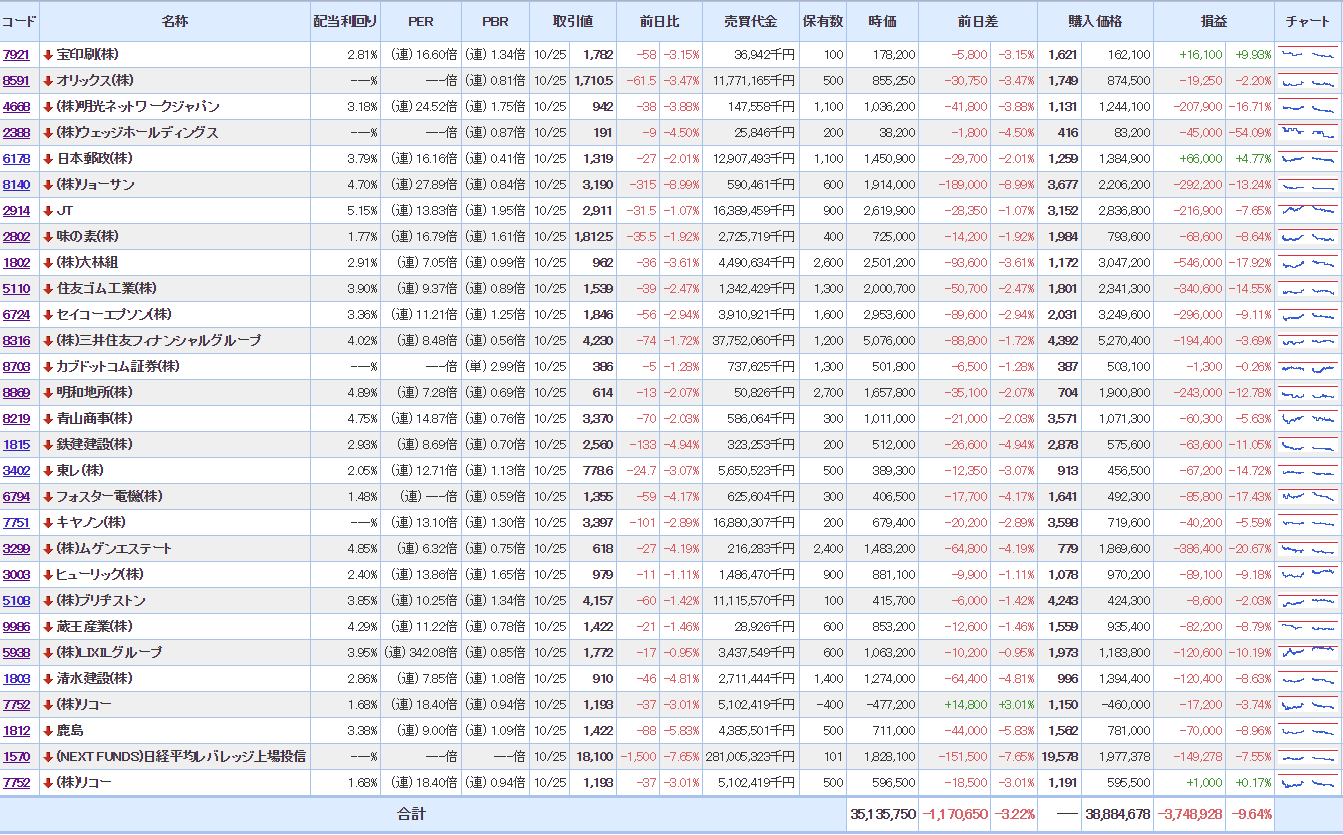Open the code link 5938 for LIXILグループ
This screenshot has width=1343, height=835.
16,653
